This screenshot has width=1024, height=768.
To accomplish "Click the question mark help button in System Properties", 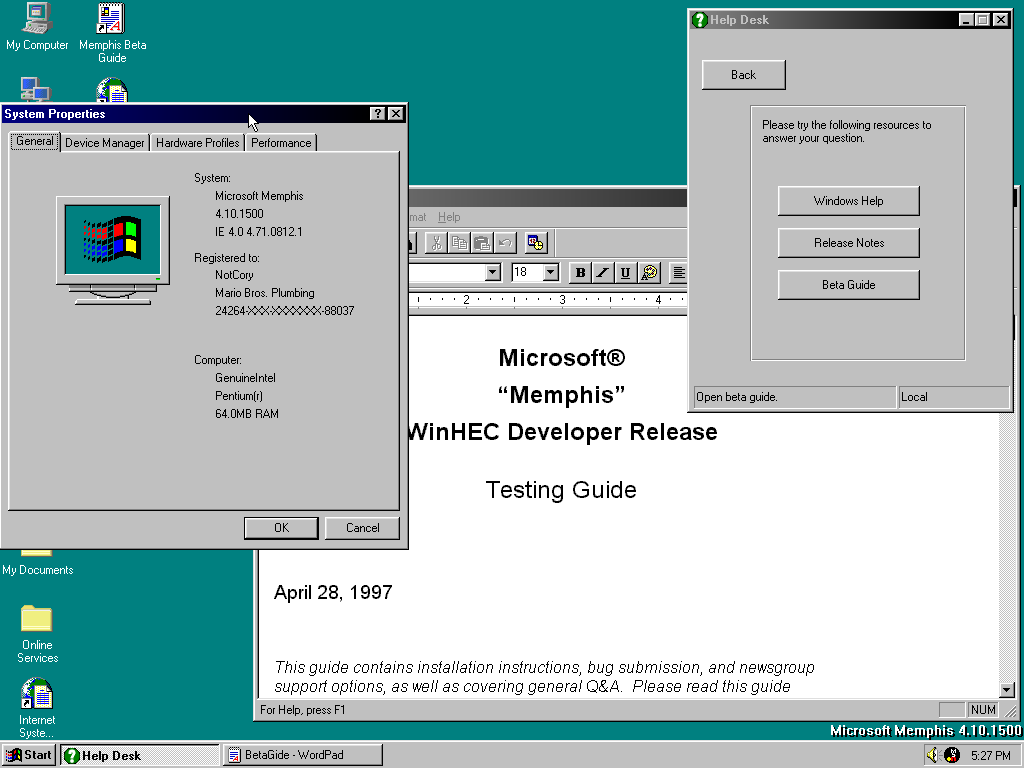I will [377, 114].
